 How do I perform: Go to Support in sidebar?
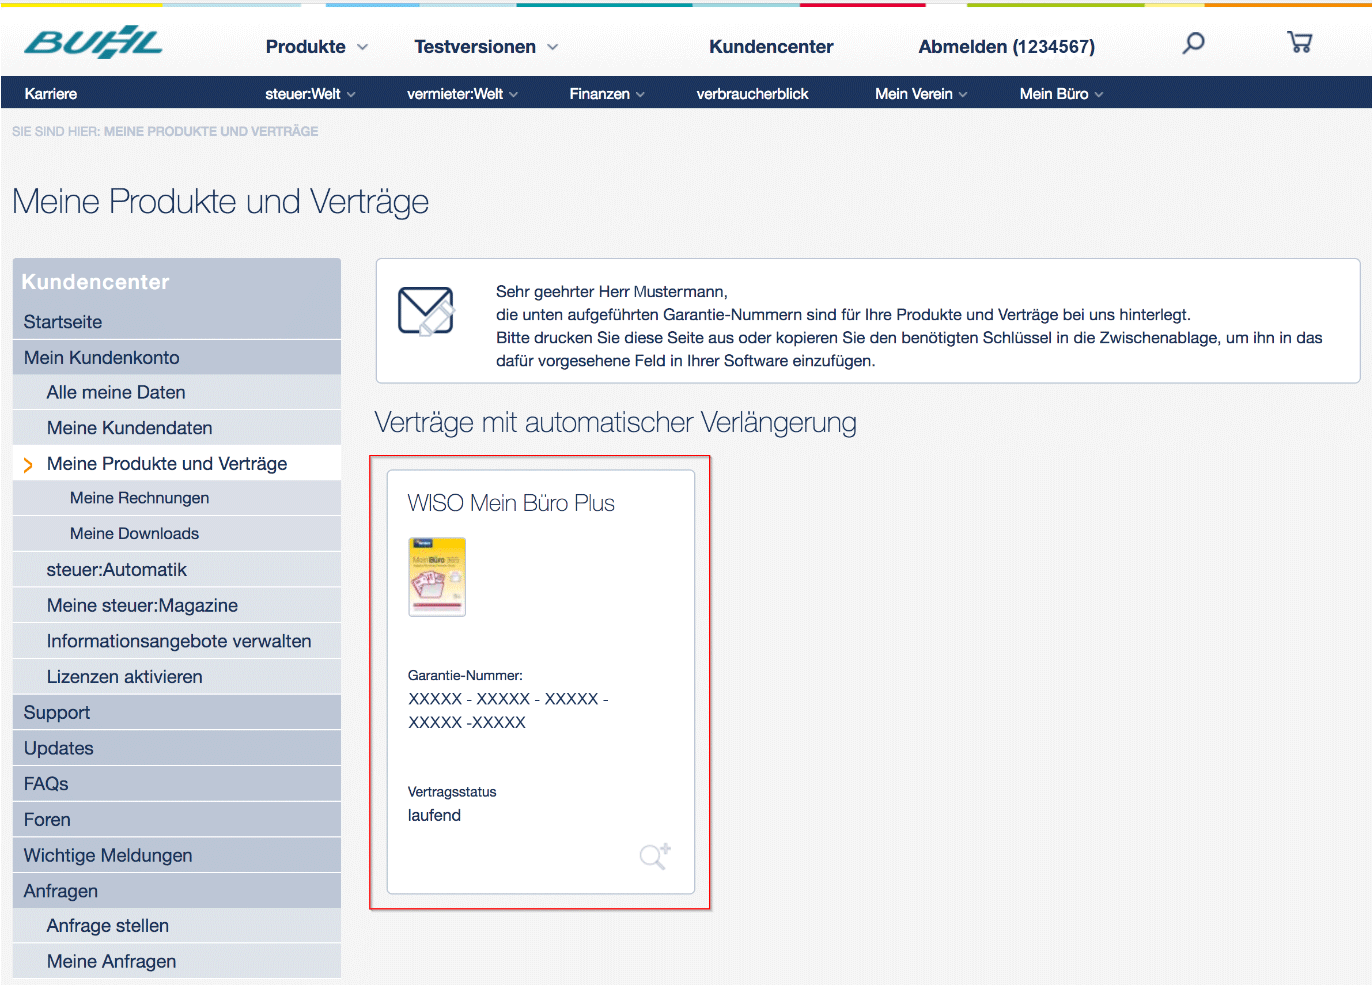177,713
